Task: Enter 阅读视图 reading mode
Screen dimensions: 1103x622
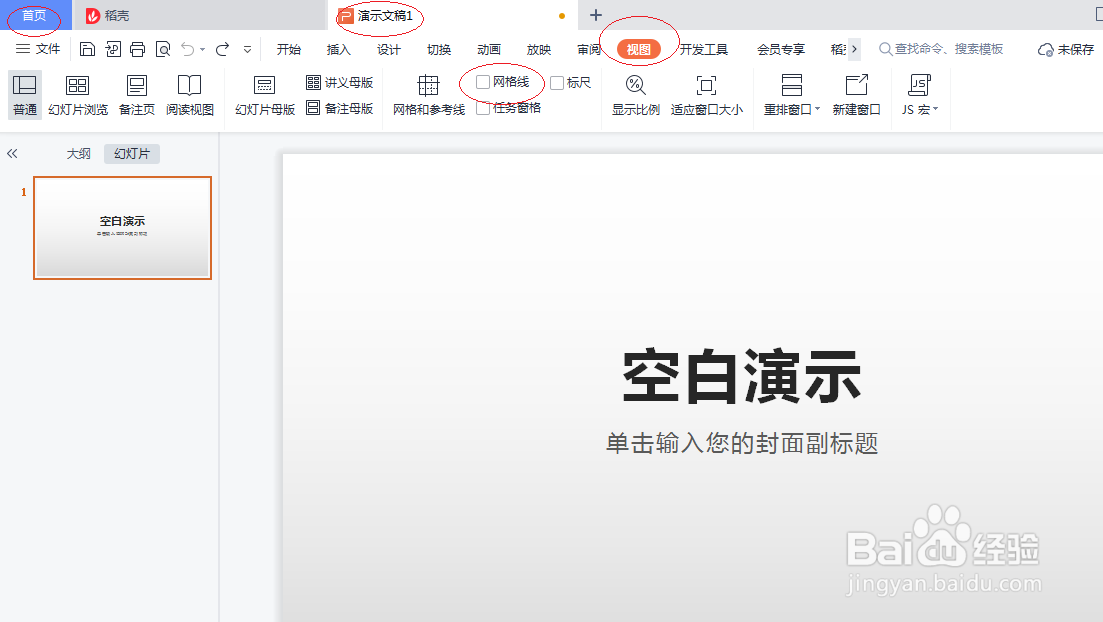Action: [189, 95]
